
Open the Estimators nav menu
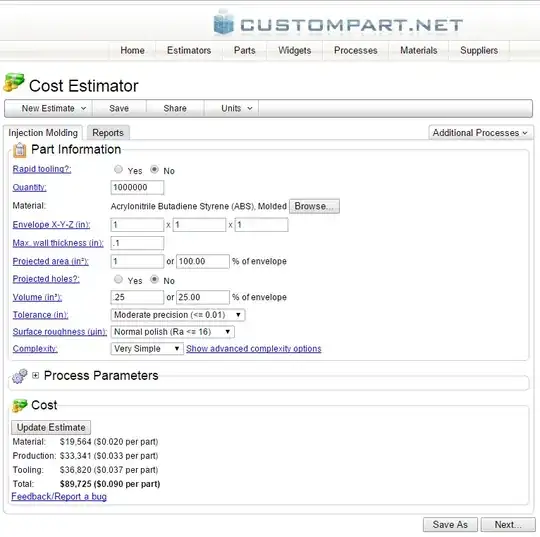pos(189,50)
